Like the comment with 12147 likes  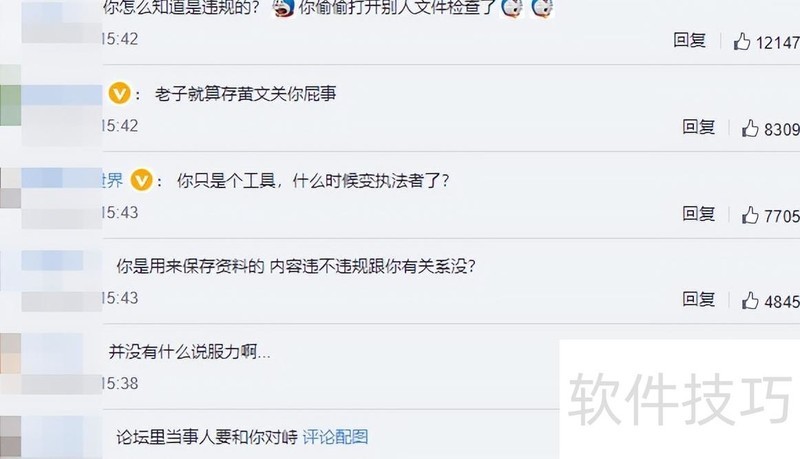click(x=742, y=41)
